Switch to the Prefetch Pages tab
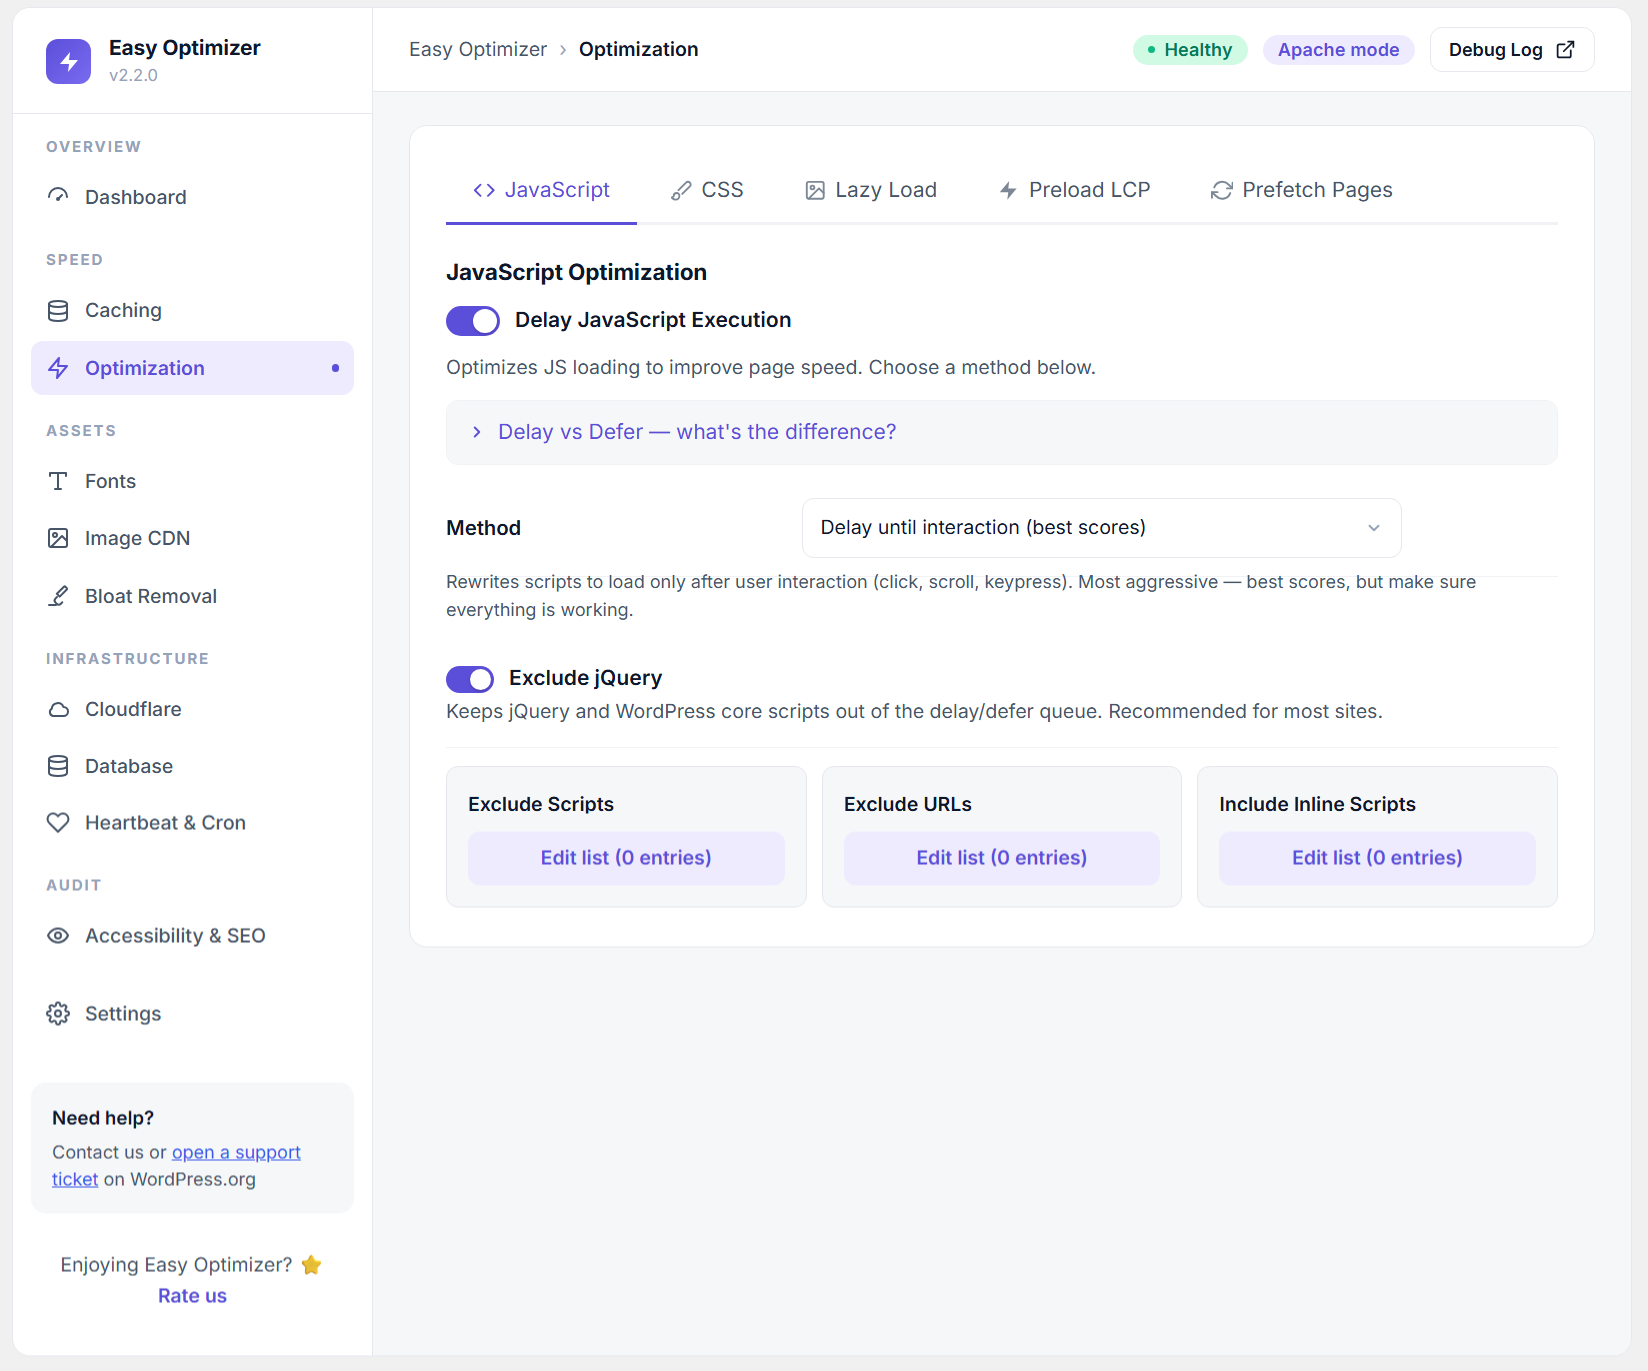The image size is (1648, 1371). coord(1301,190)
